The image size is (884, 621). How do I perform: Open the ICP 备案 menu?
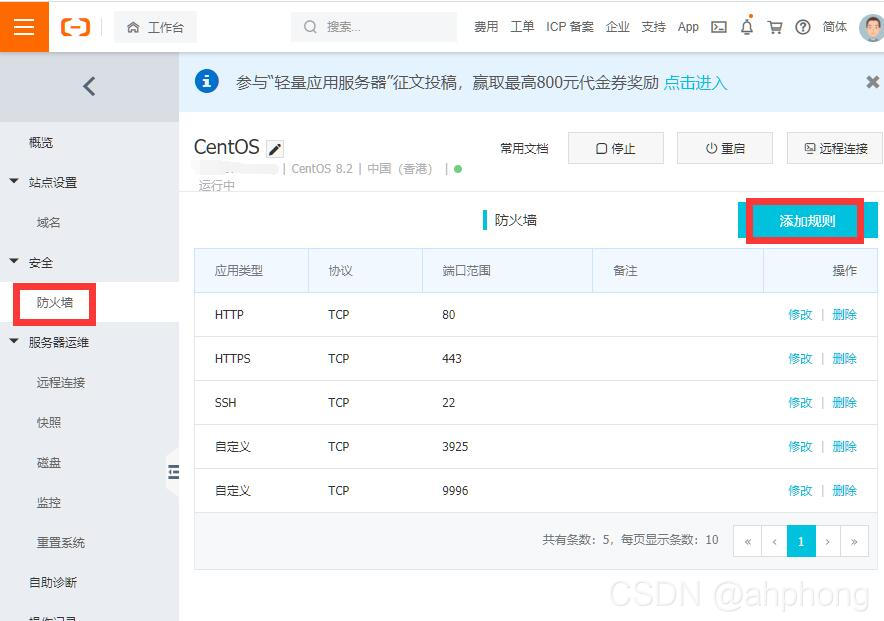click(x=569, y=26)
